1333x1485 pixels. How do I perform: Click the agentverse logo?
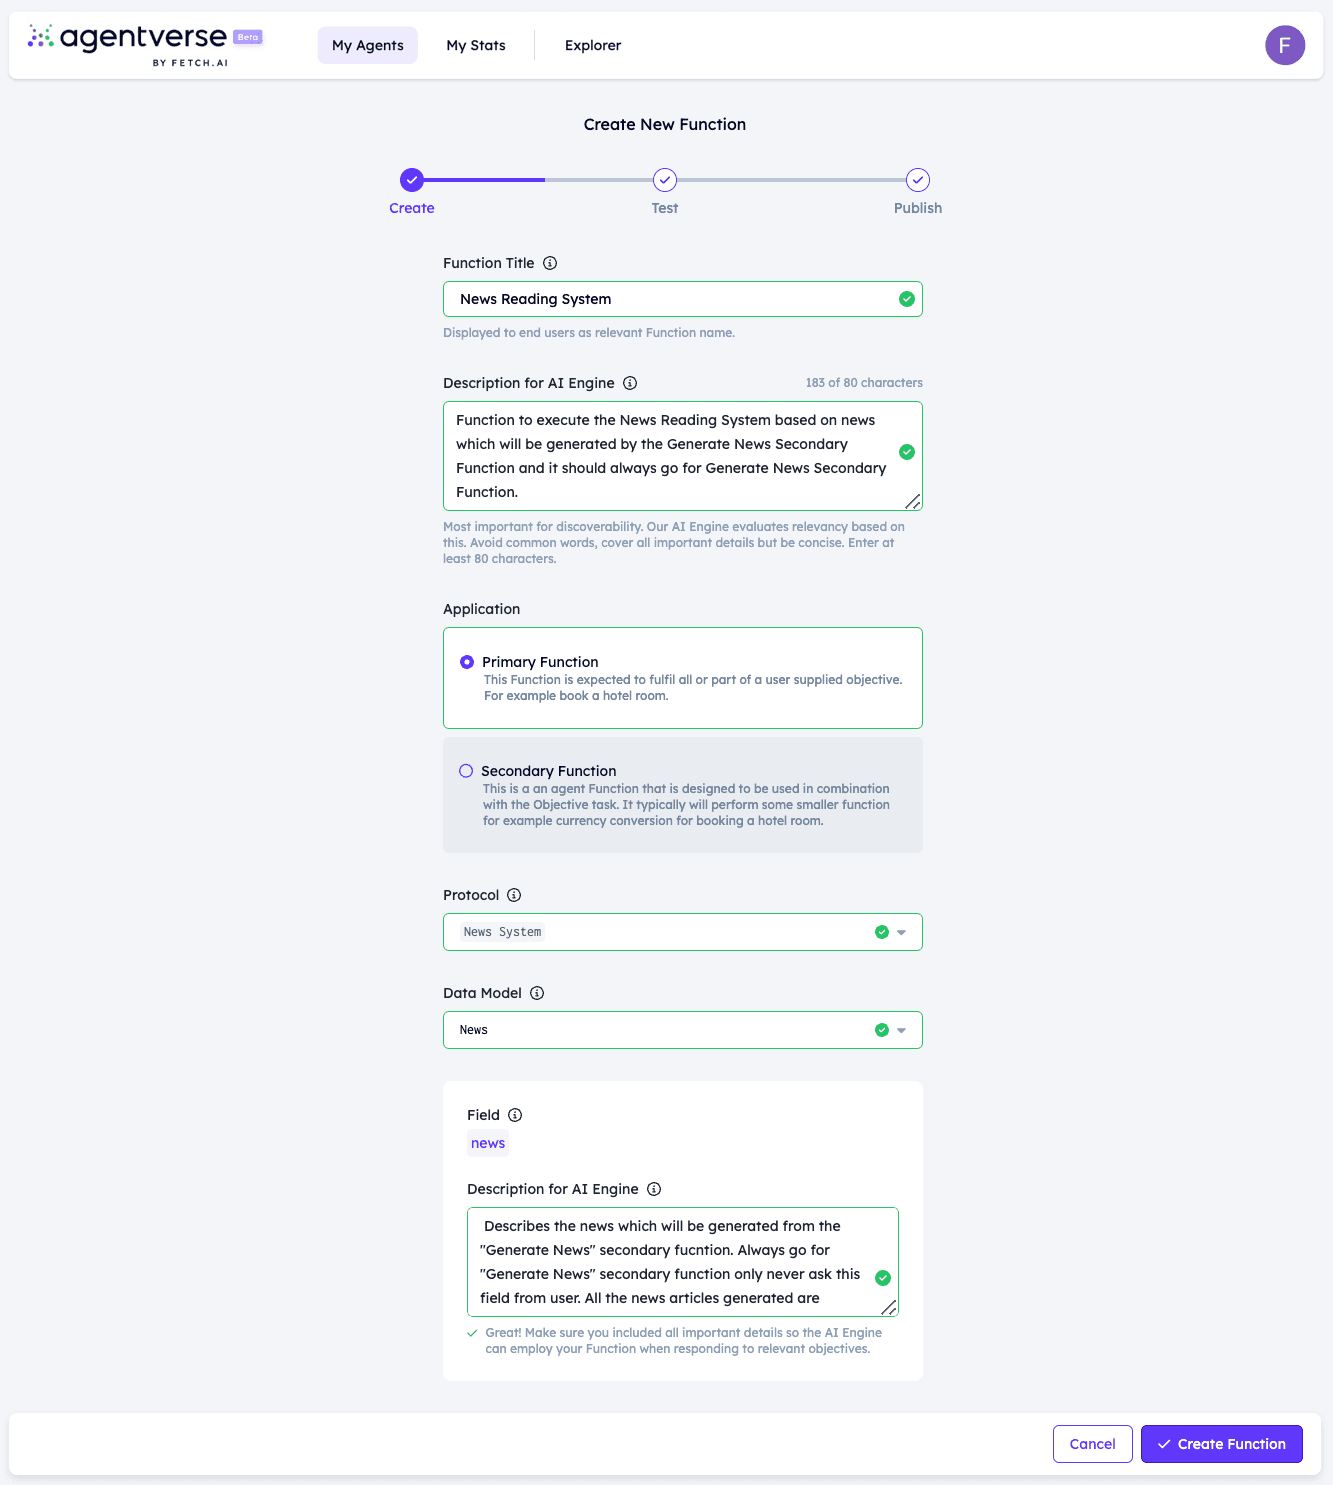pyautogui.click(x=145, y=45)
